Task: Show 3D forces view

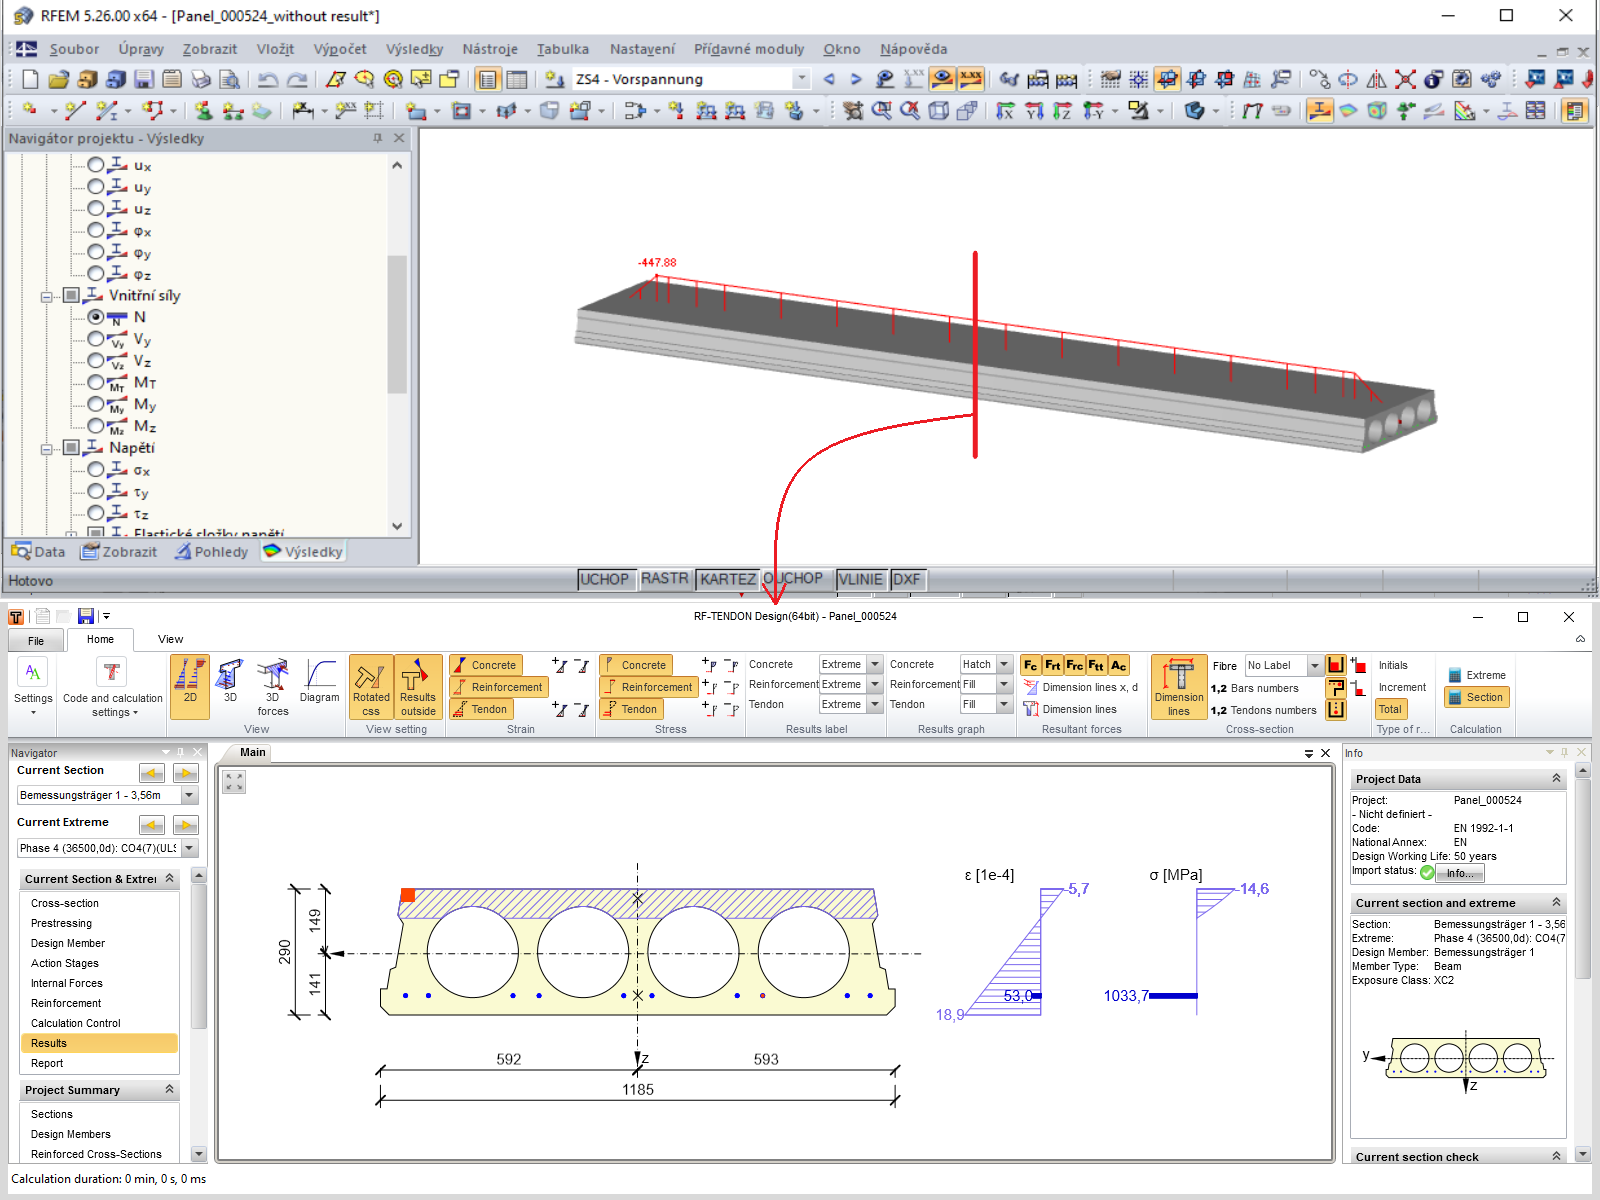Action: coord(273,686)
